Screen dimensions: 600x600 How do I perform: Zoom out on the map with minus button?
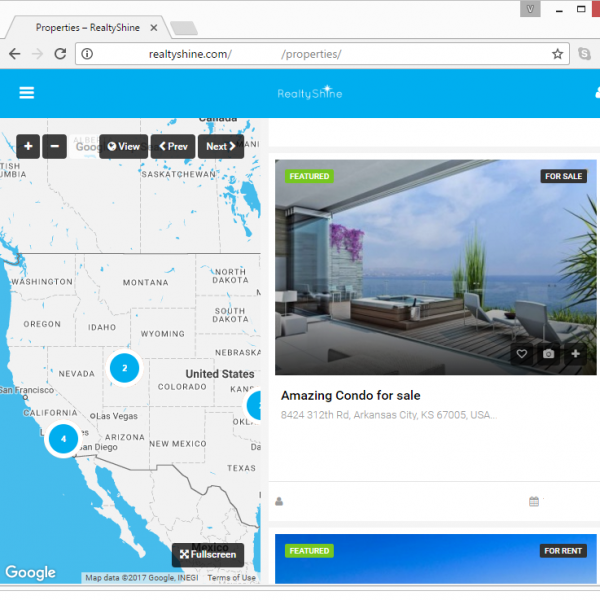tap(54, 146)
